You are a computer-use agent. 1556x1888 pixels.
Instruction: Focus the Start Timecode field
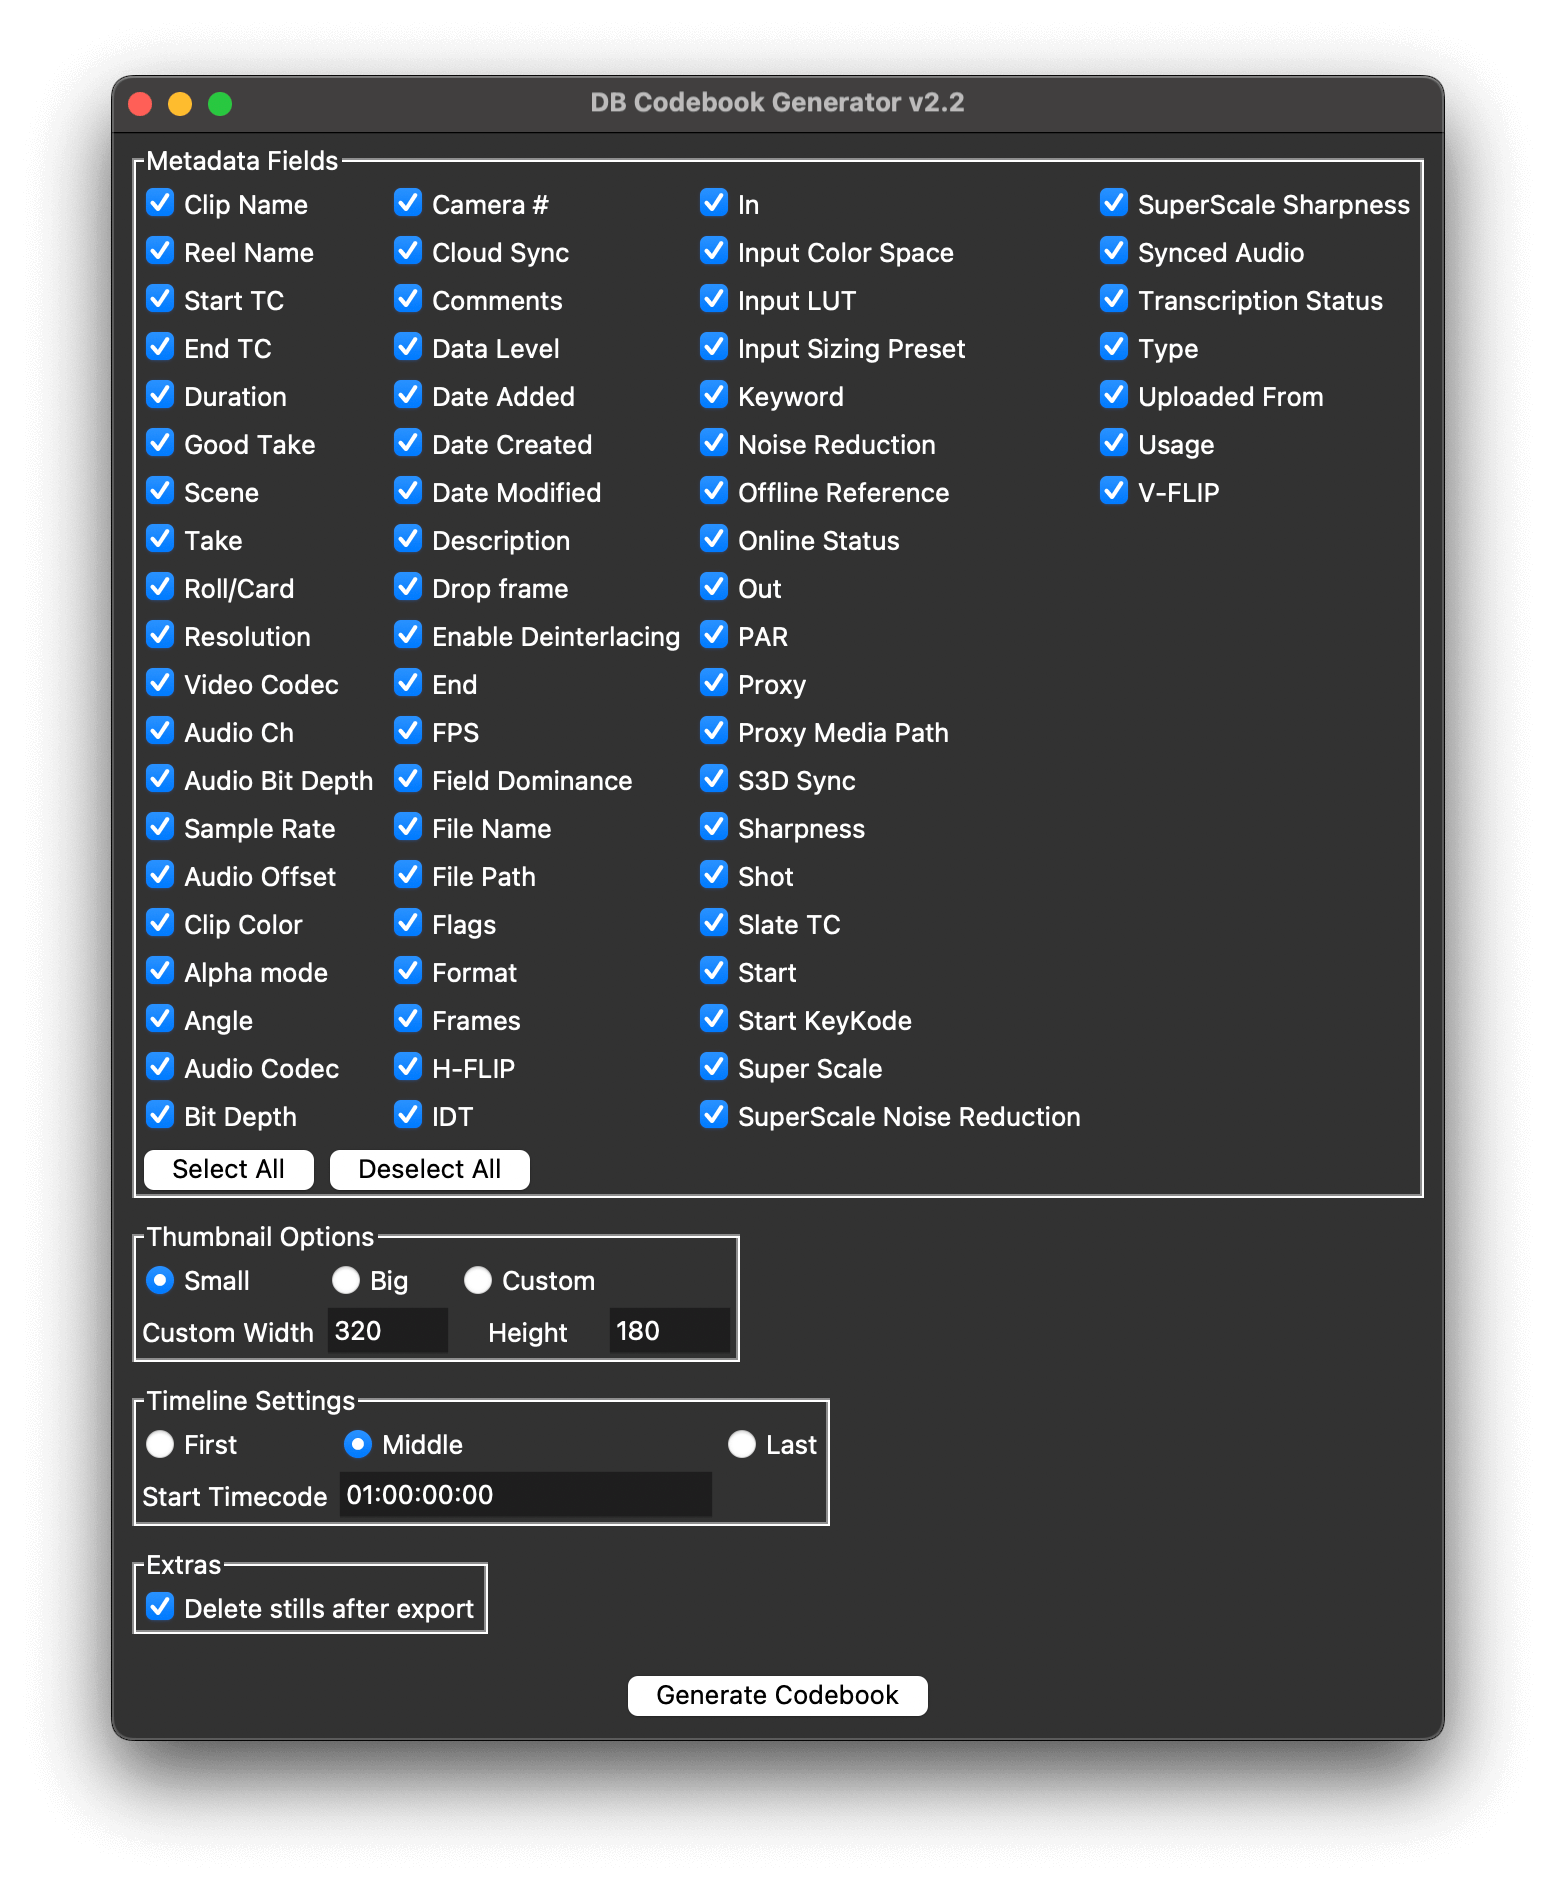click(526, 1495)
